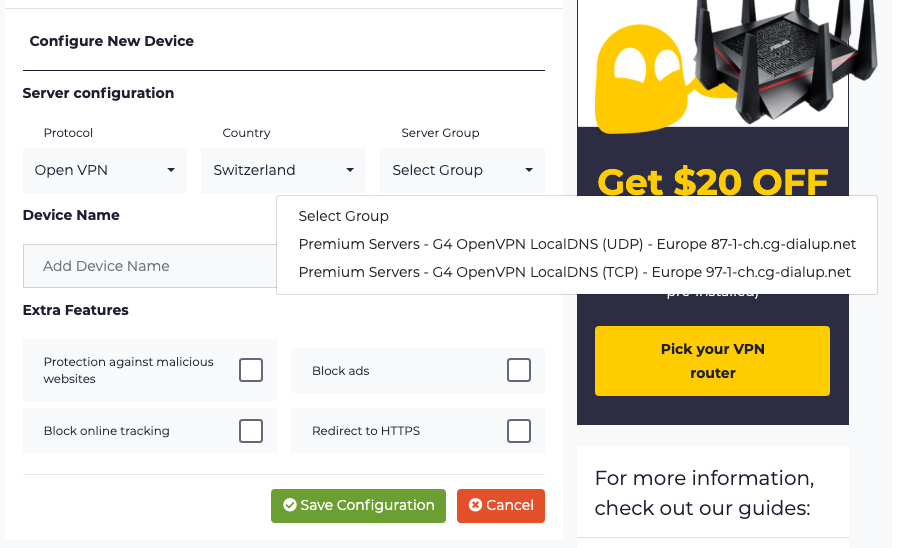Open the Select Group server dropdown
Image resolution: width=898 pixels, height=548 pixels.
[x=462, y=170]
